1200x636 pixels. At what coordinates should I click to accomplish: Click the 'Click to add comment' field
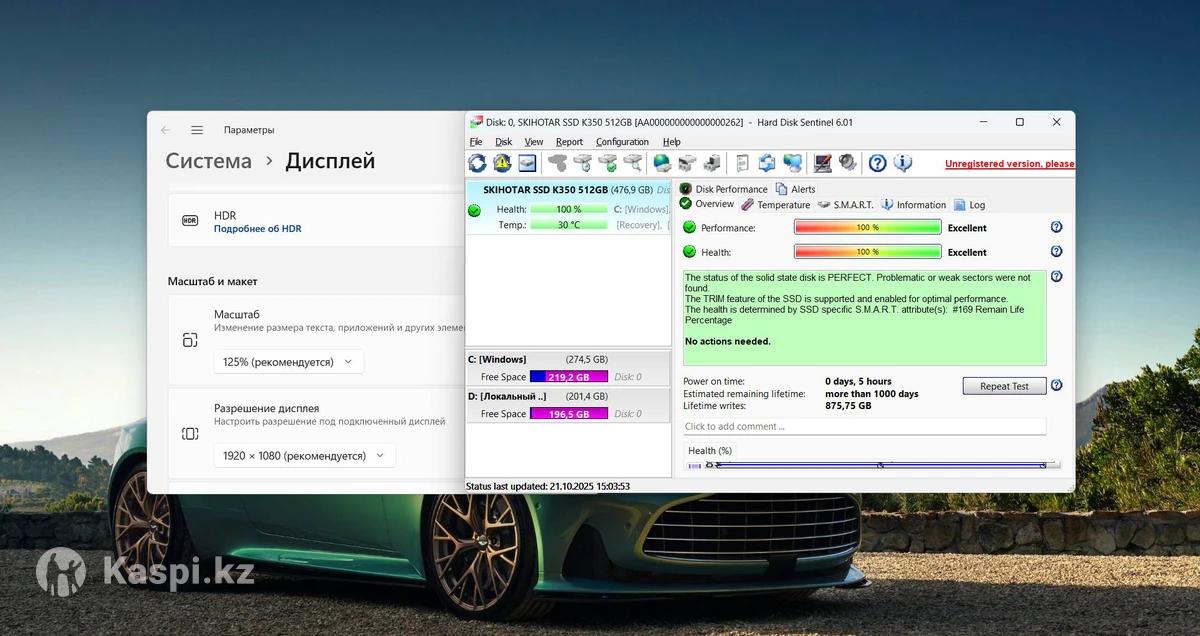coord(864,426)
